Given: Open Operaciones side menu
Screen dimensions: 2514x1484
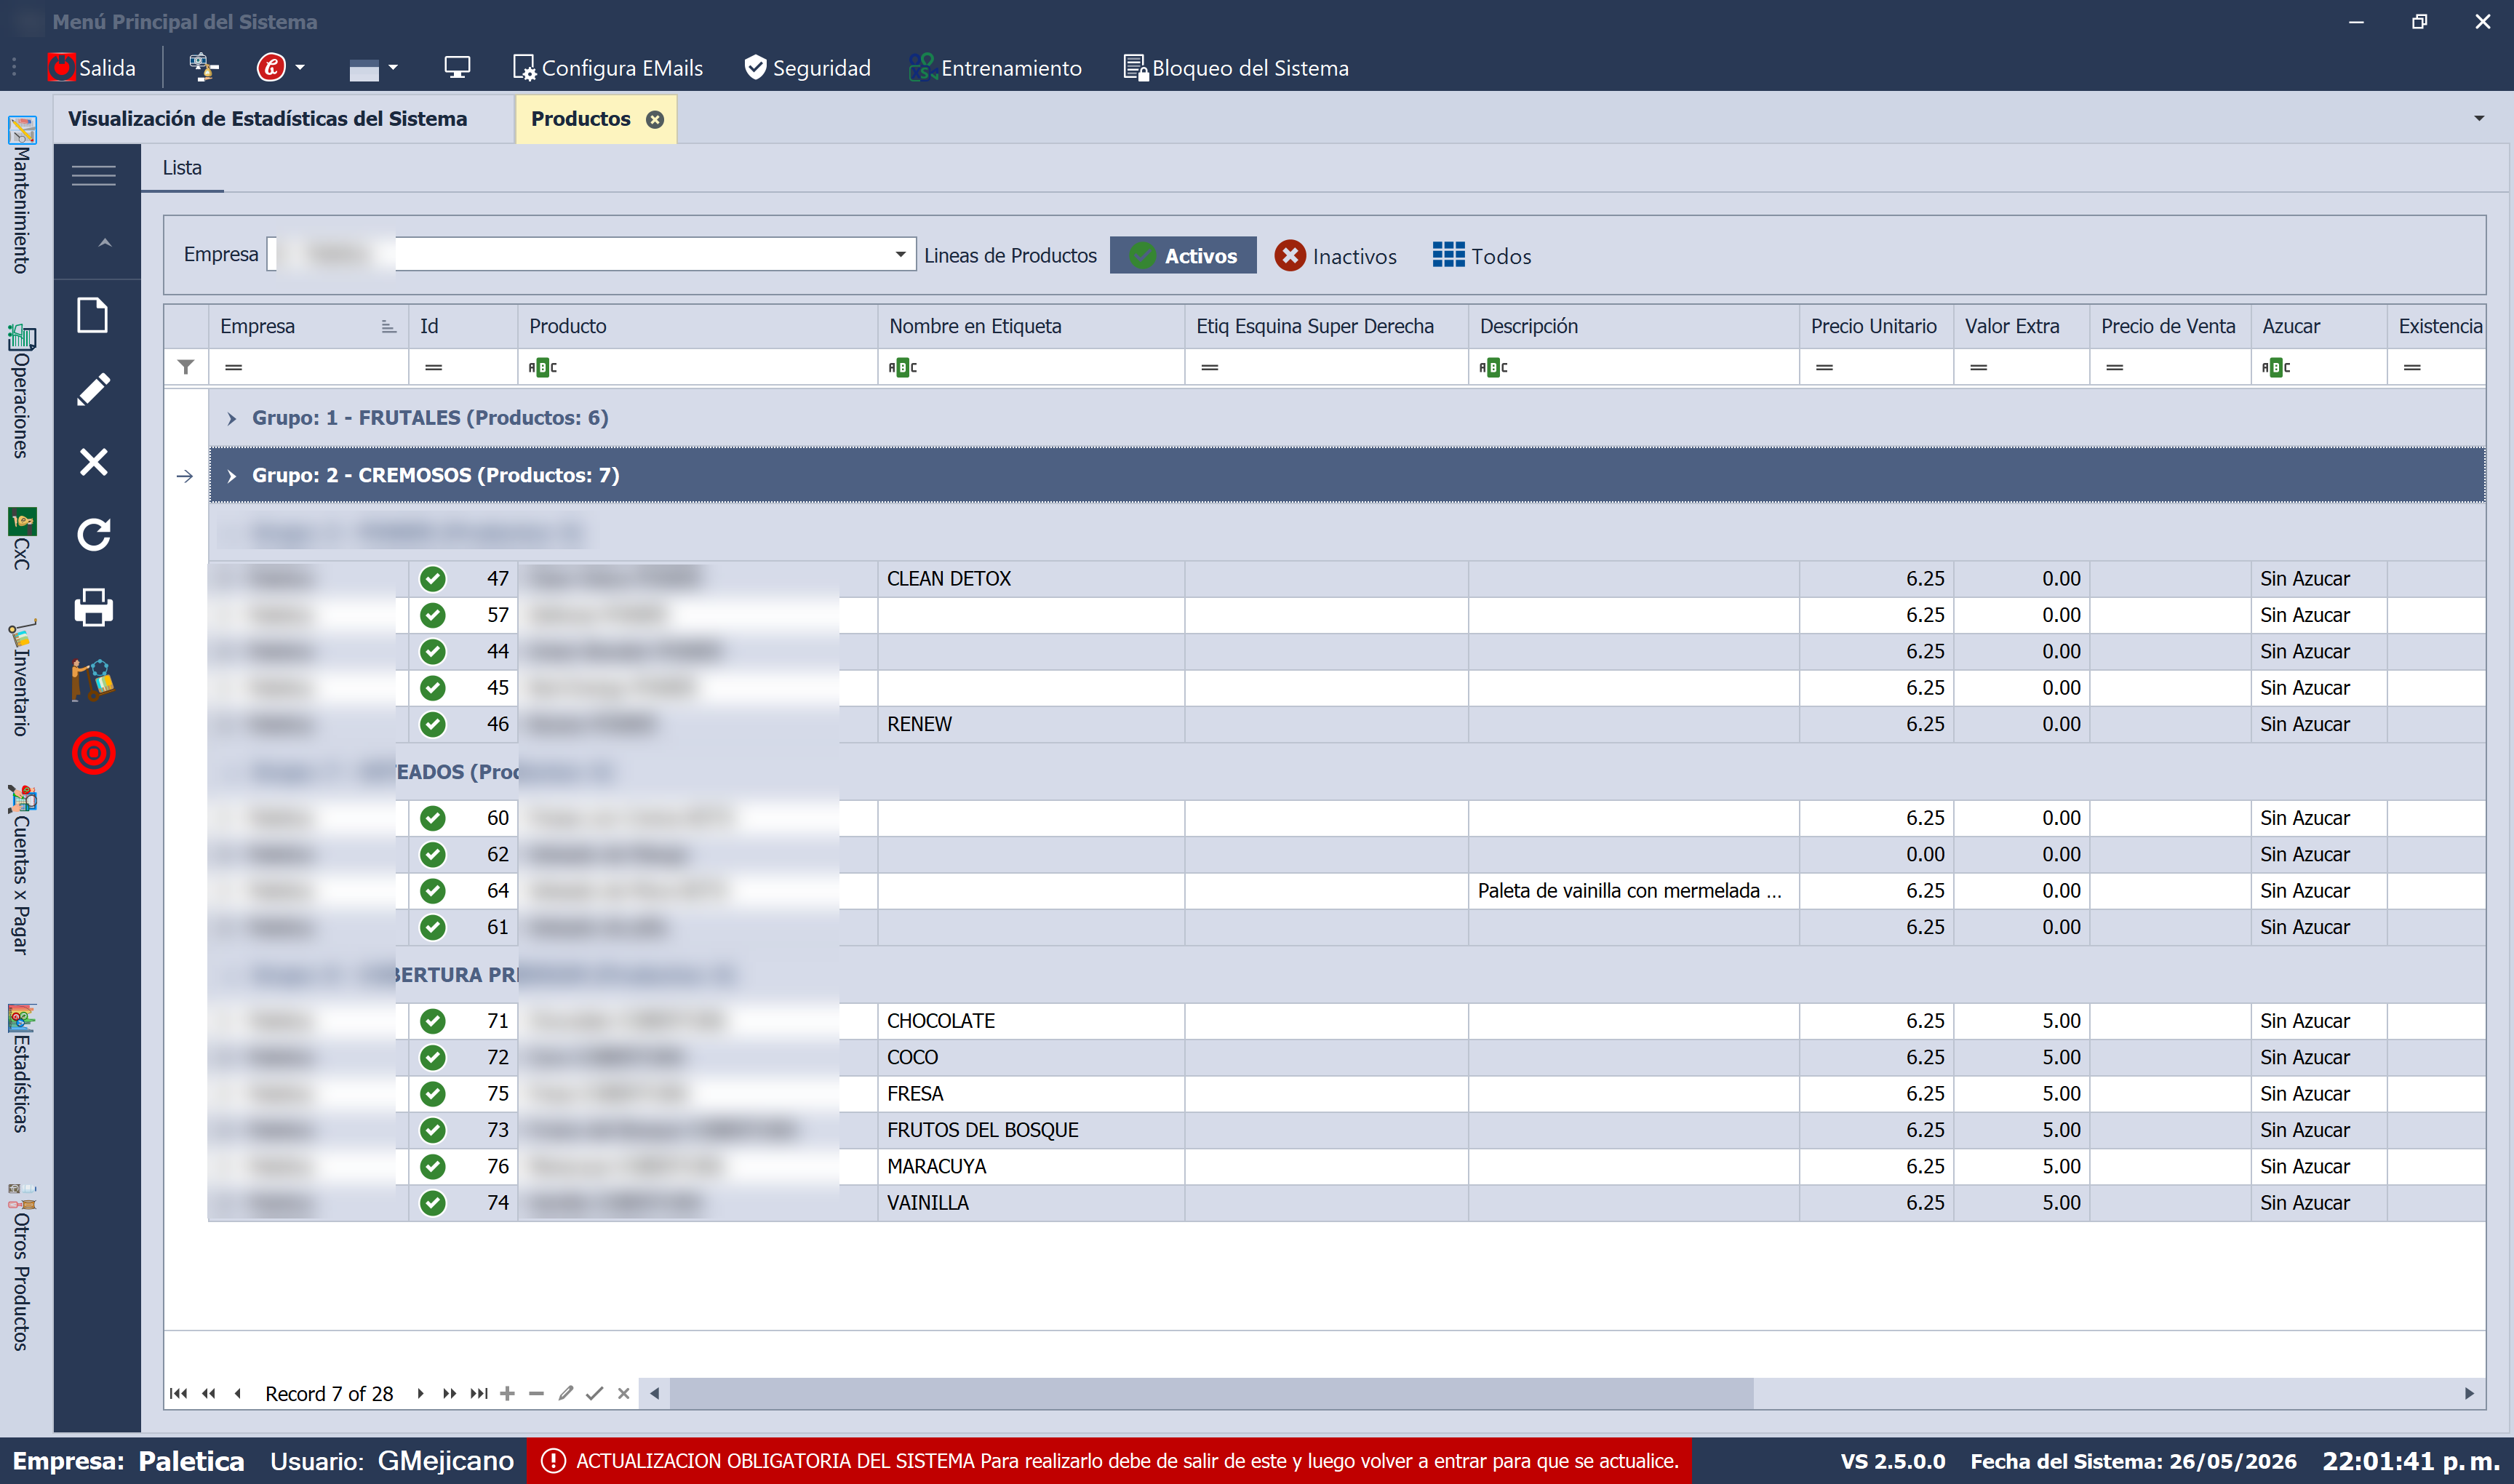Looking at the screenshot, I should pyautogui.click(x=21, y=392).
